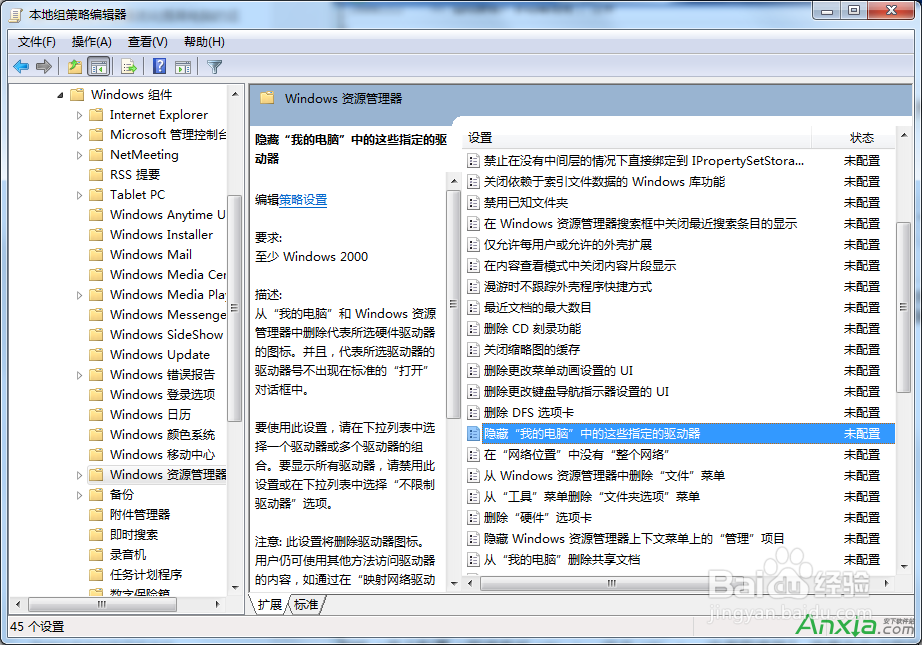Click the tree pane horizontal scrollbar thumb

[x=102, y=604]
